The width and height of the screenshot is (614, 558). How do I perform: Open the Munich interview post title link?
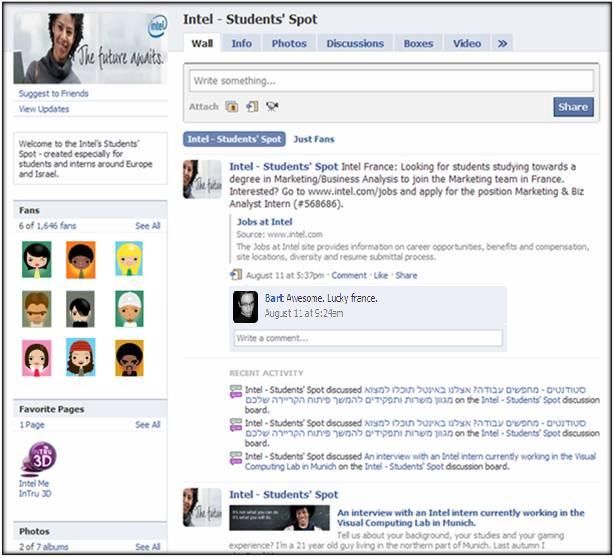460,518
